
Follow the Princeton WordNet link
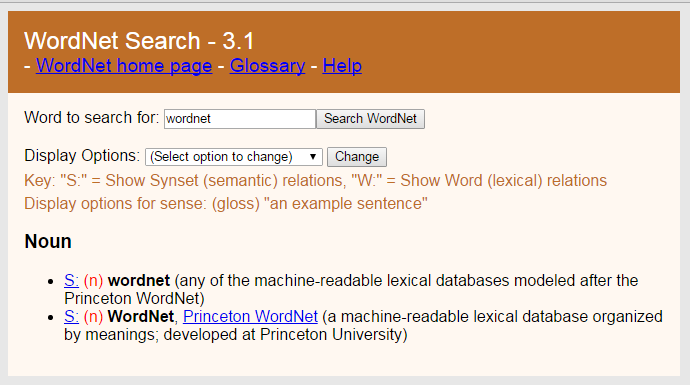tap(250, 316)
